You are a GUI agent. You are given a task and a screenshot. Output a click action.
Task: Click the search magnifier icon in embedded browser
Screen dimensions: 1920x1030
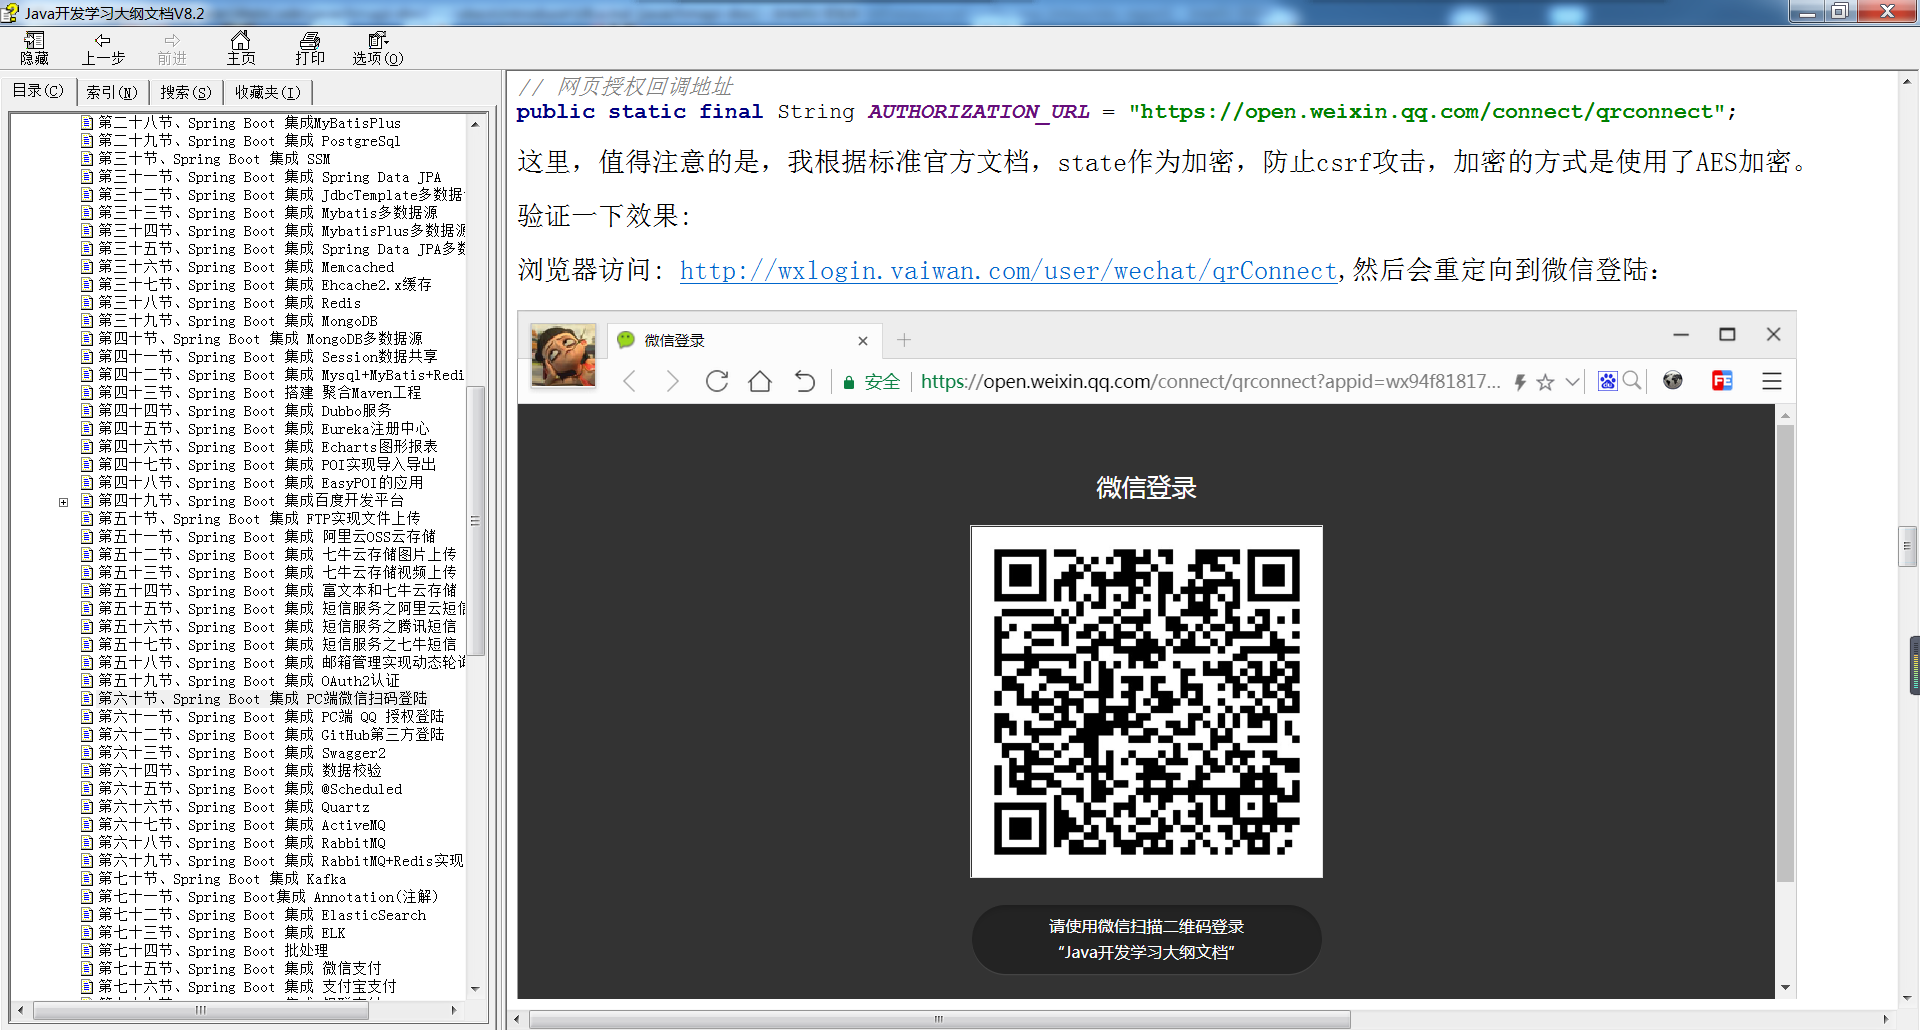pyautogui.click(x=1631, y=381)
